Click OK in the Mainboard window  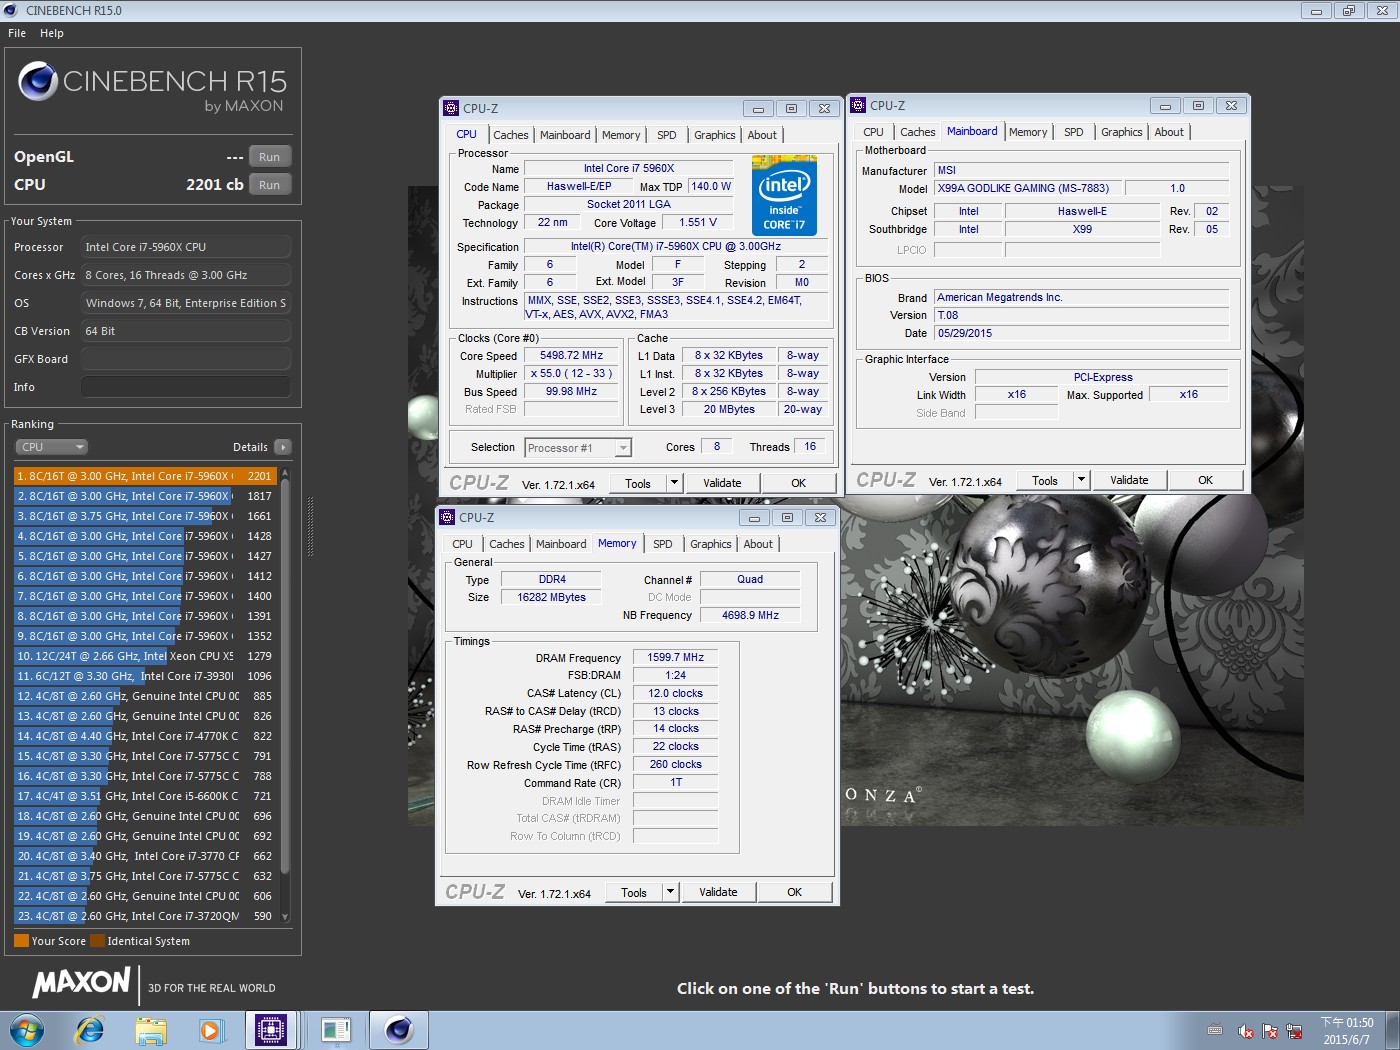coord(1206,480)
